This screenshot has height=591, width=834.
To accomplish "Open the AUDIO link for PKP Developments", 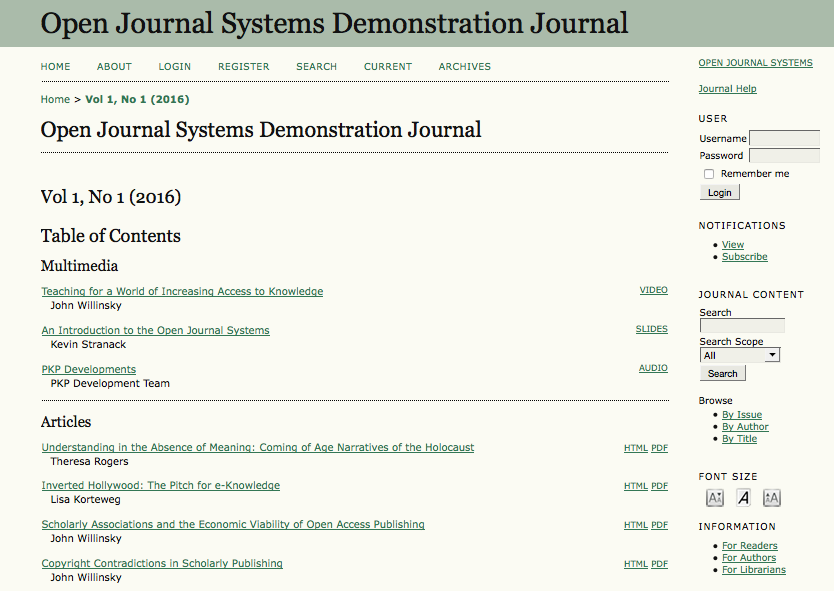I will [x=653, y=368].
